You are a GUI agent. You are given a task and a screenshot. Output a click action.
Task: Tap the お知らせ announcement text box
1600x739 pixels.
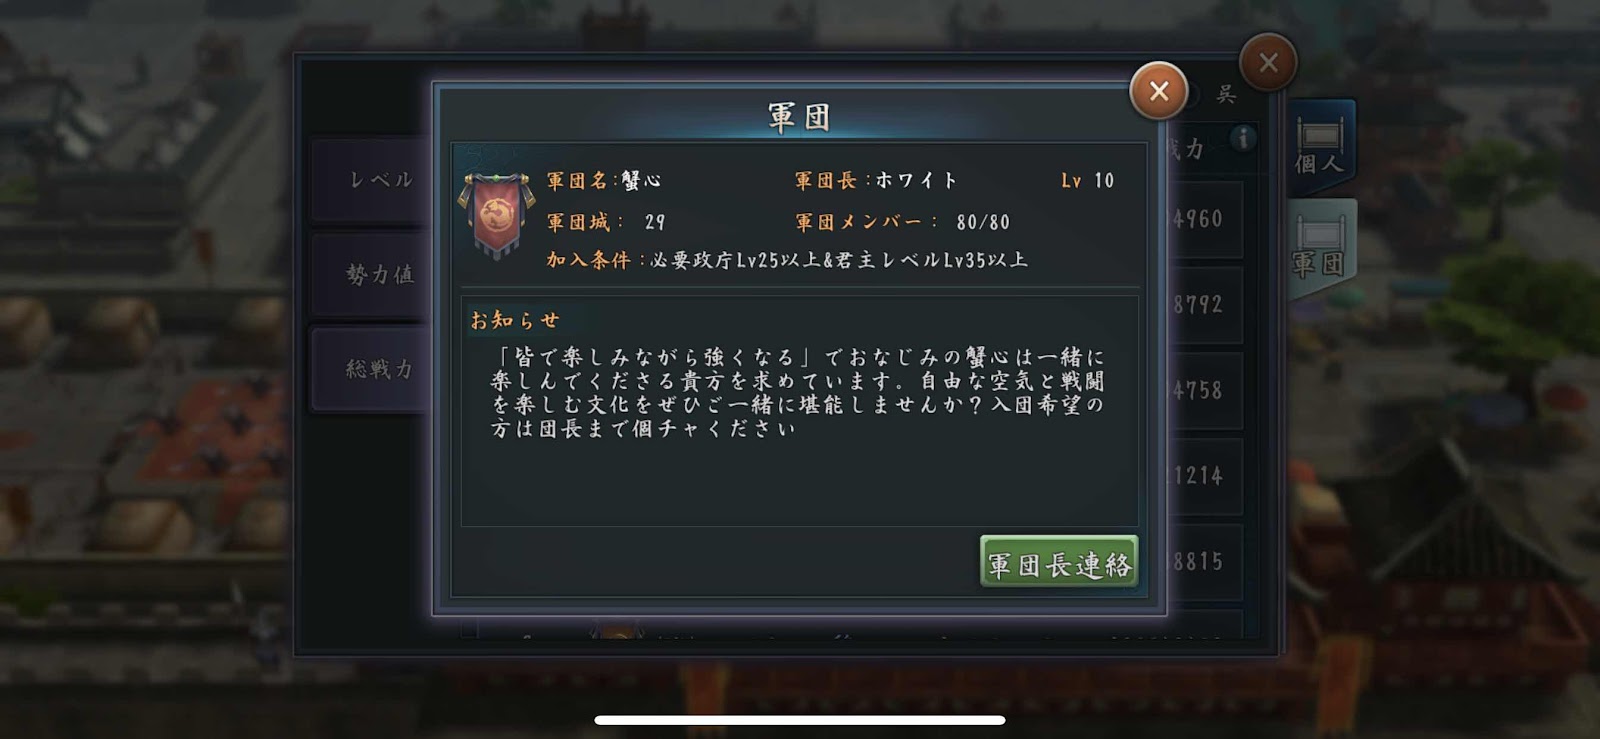point(799,411)
